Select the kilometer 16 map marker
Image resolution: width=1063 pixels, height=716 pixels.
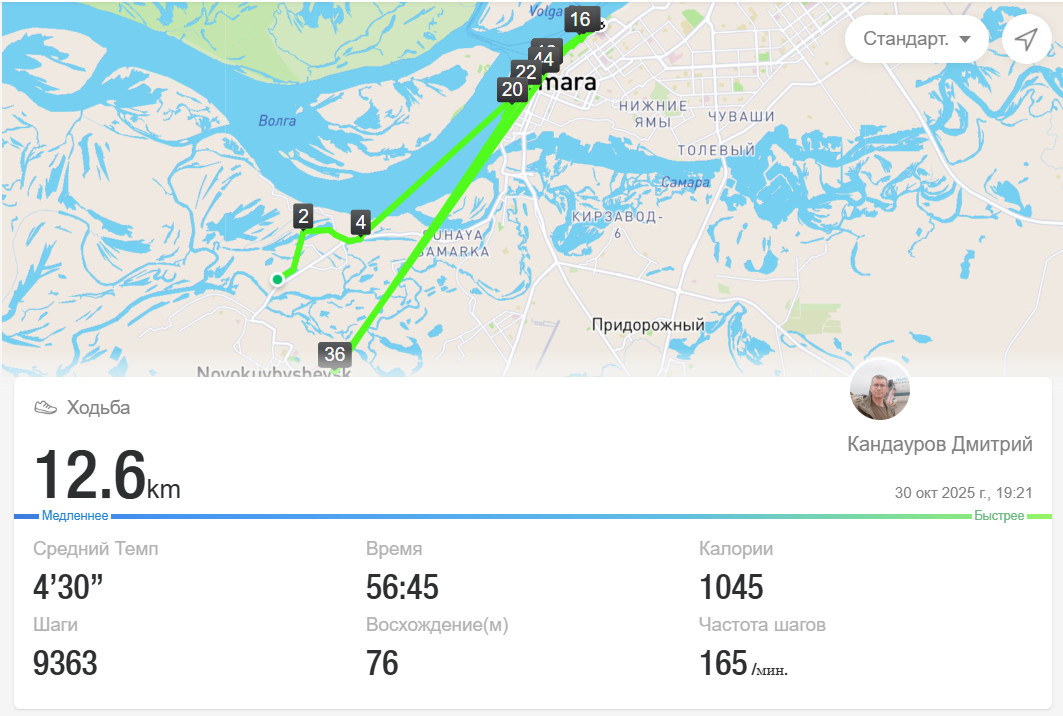point(580,19)
